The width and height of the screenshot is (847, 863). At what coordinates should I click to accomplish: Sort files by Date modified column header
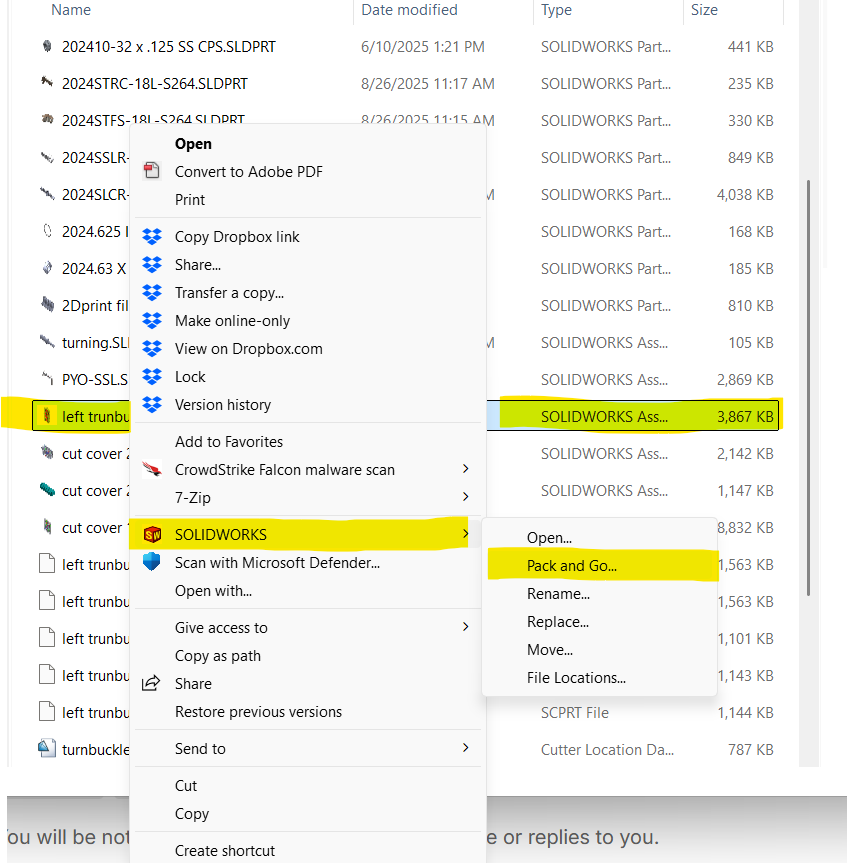pyautogui.click(x=409, y=10)
